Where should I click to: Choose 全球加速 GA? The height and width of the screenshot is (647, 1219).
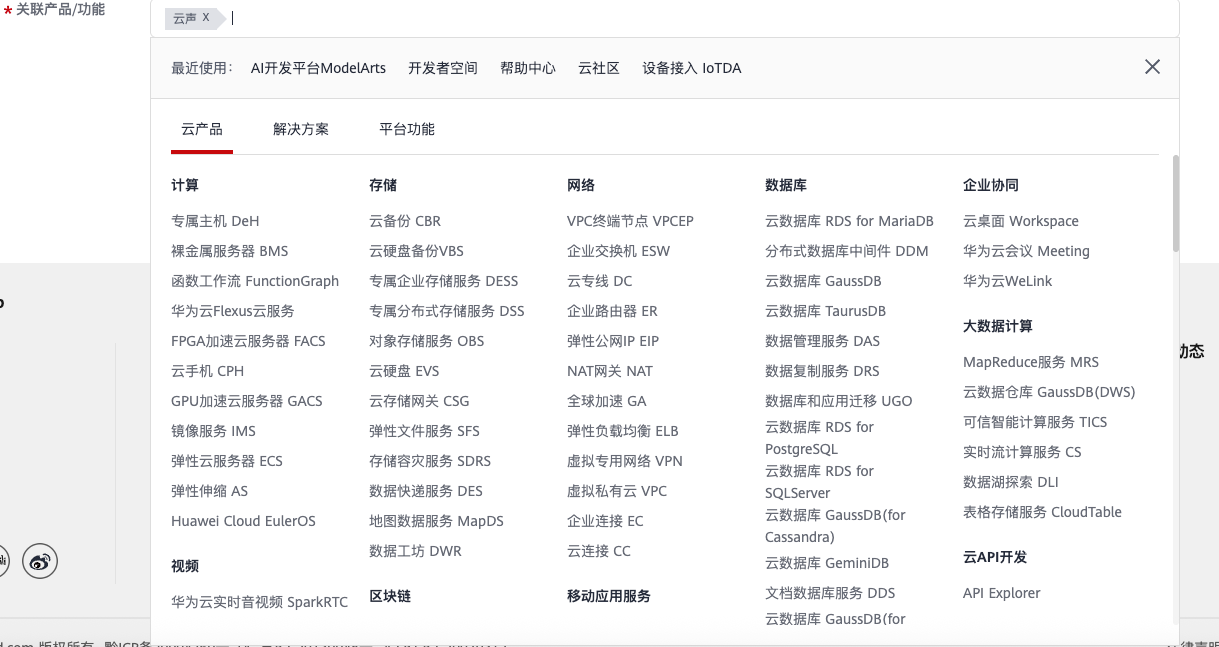point(607,401)
